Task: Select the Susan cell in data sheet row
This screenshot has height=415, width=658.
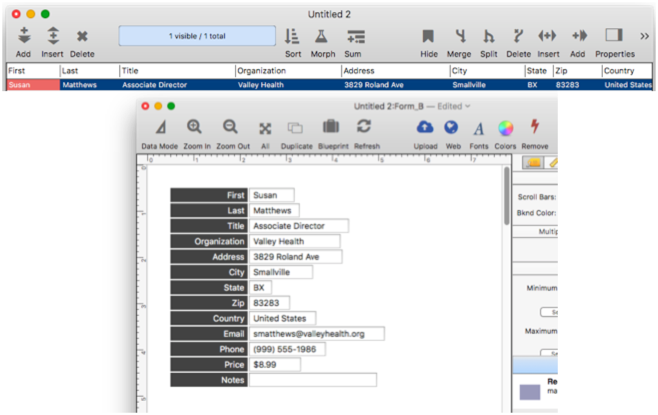Action: click(33, 85)
